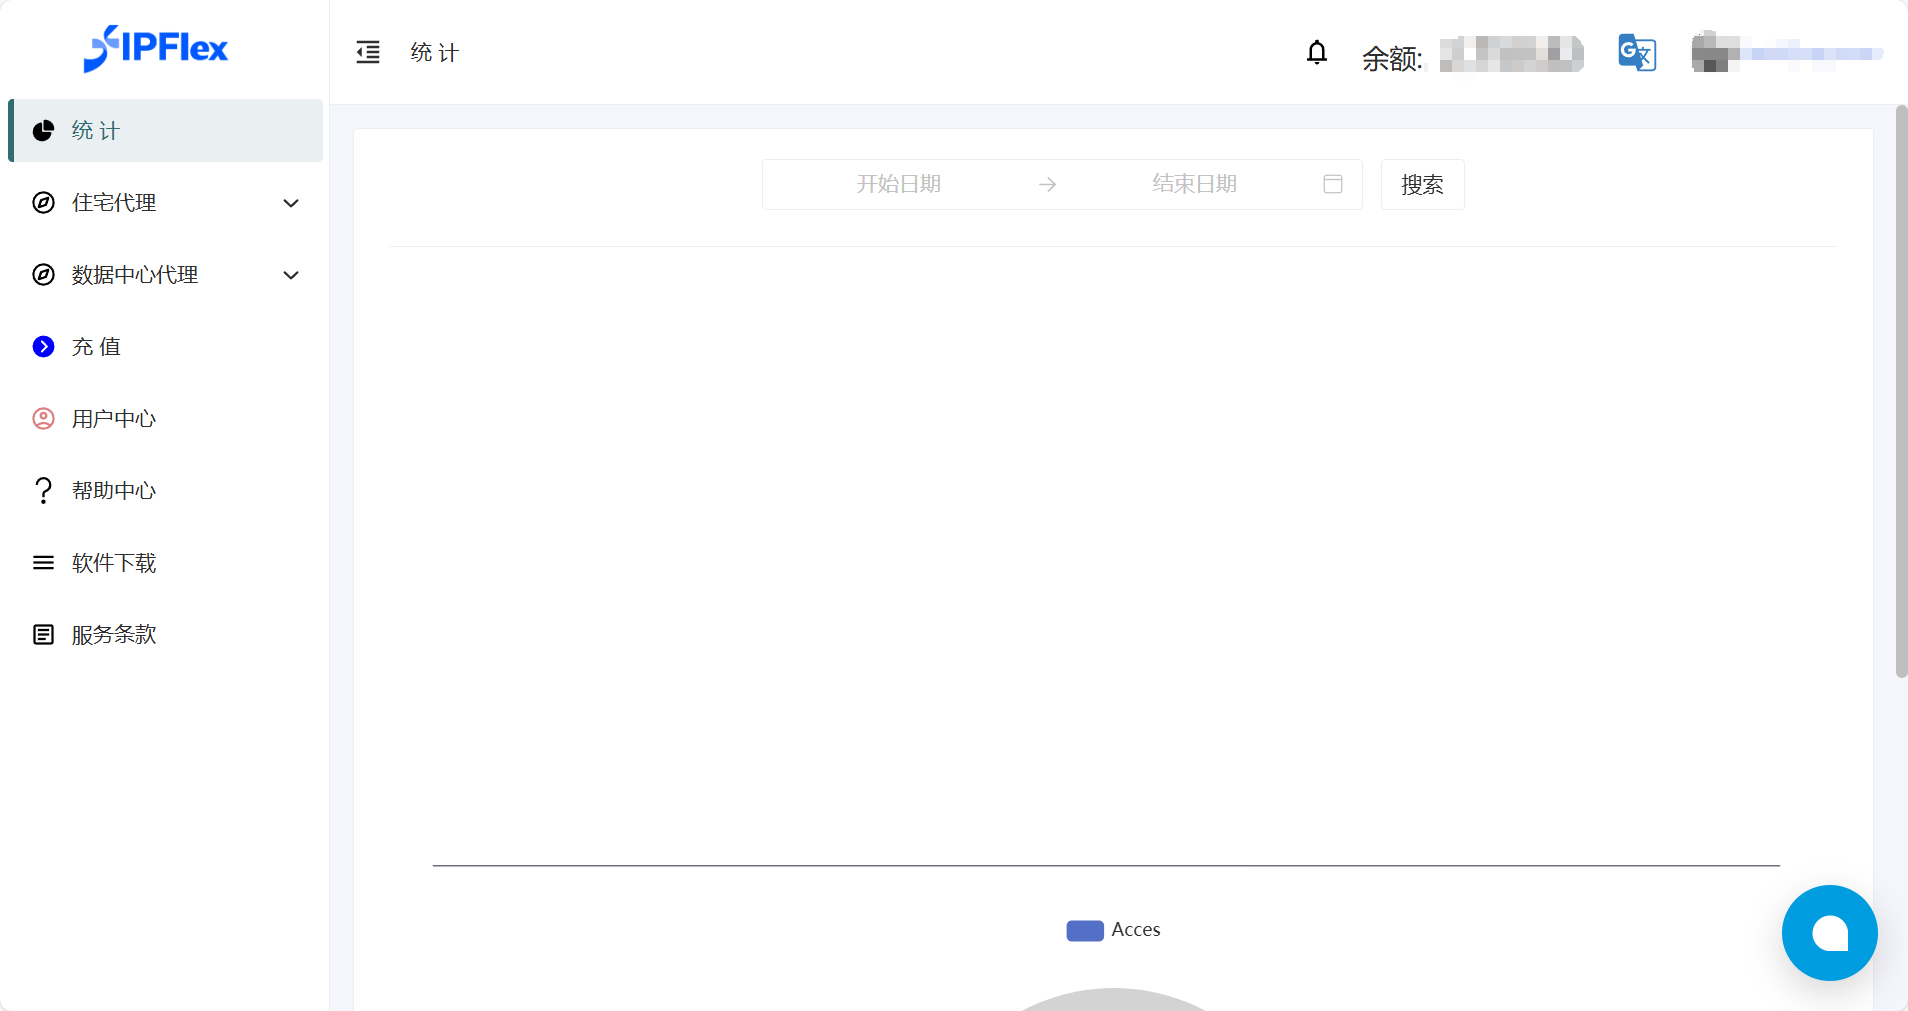Open the user account dropdown
This screenshot has height=1011, width=1908.
point(1786,53)
